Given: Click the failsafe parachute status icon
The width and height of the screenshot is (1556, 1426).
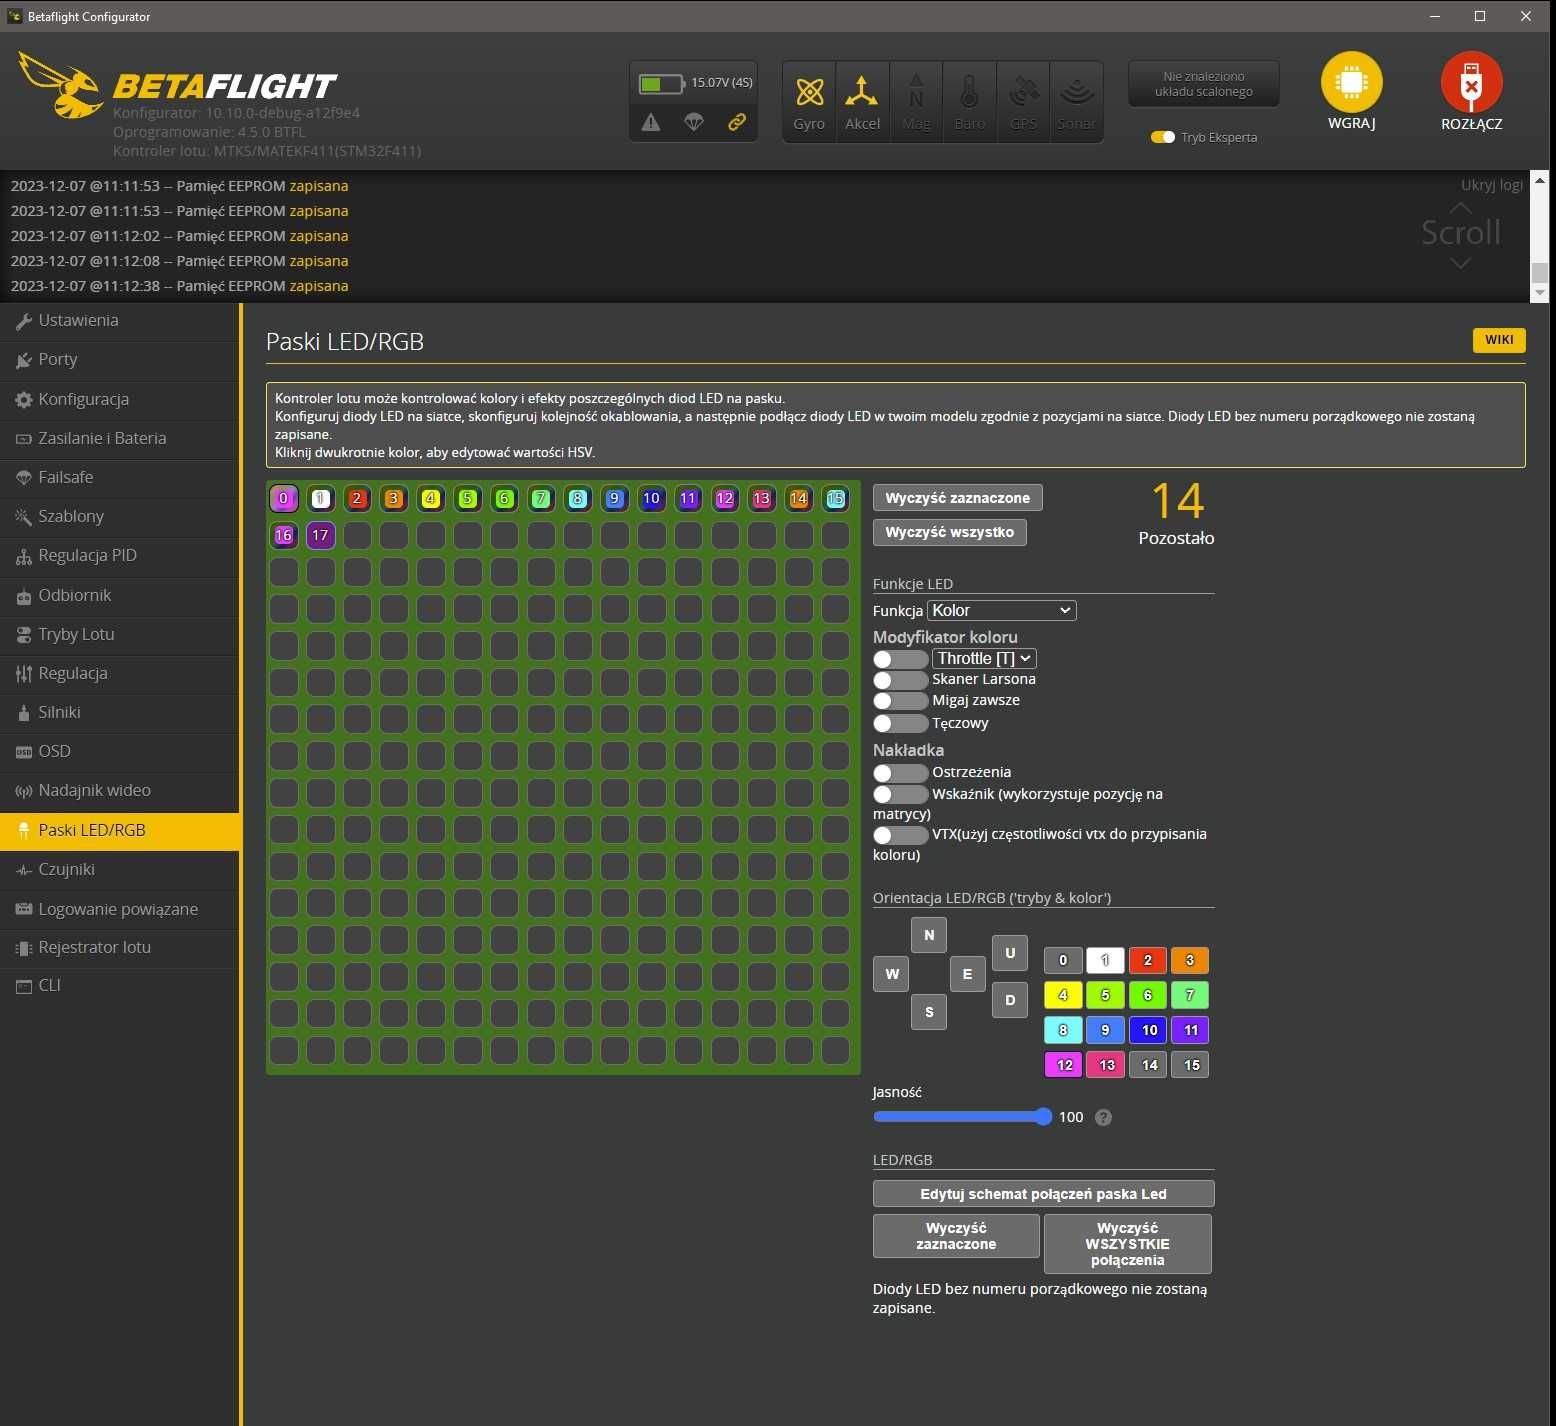Looking at the screenshot, I should 694,122.
